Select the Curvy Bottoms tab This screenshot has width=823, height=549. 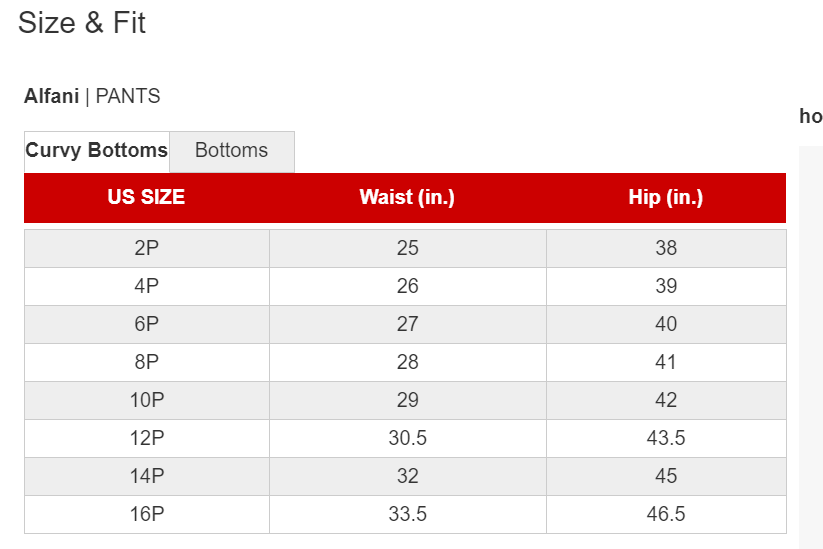click(97, 151)
